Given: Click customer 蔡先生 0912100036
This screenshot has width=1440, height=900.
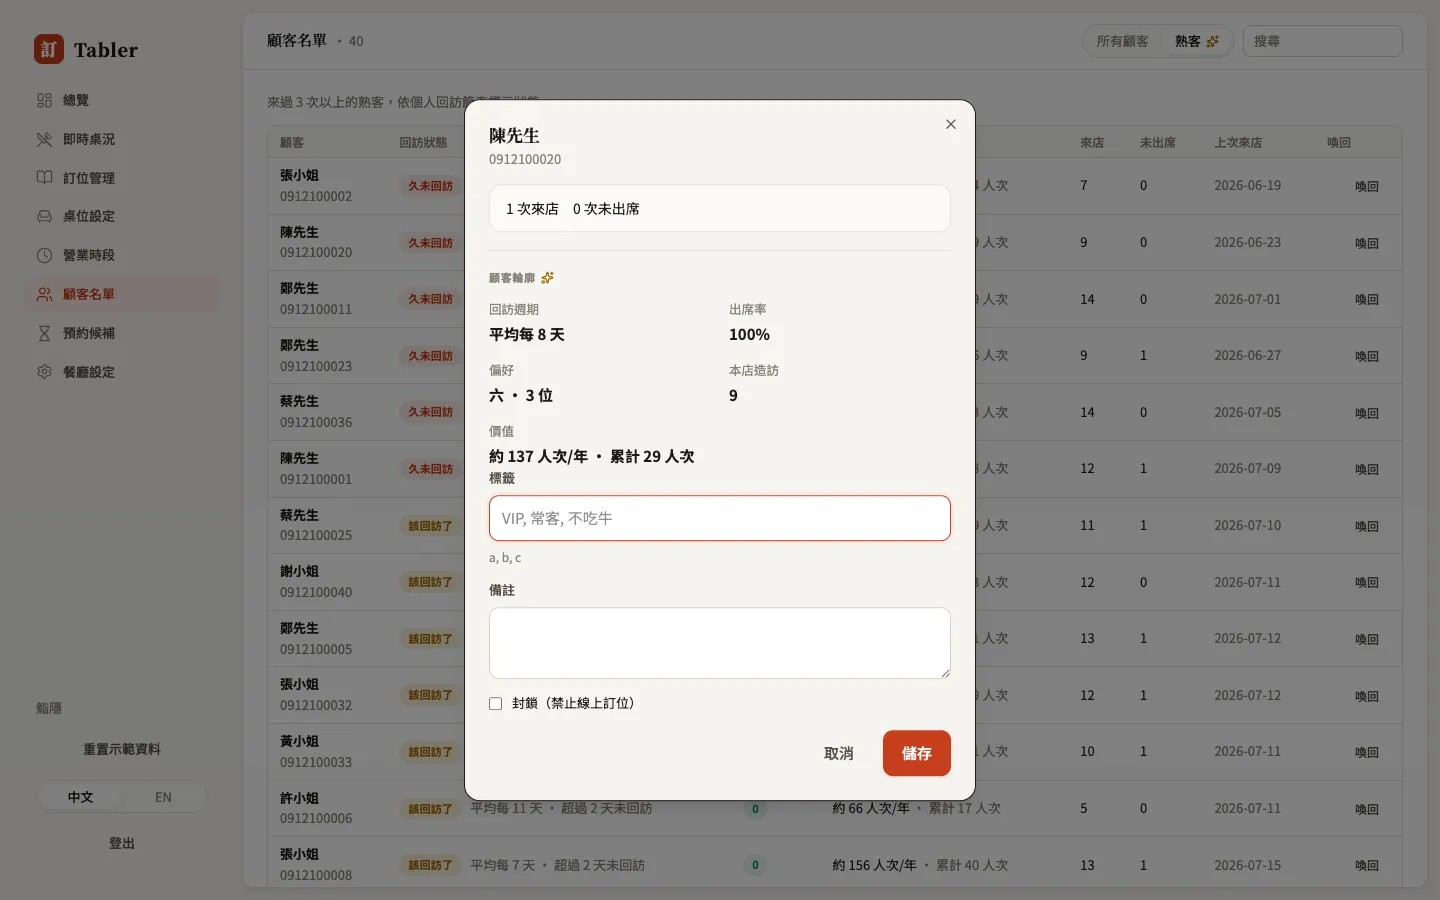Looking at the screenshot, I should click(x=316, y=411).
